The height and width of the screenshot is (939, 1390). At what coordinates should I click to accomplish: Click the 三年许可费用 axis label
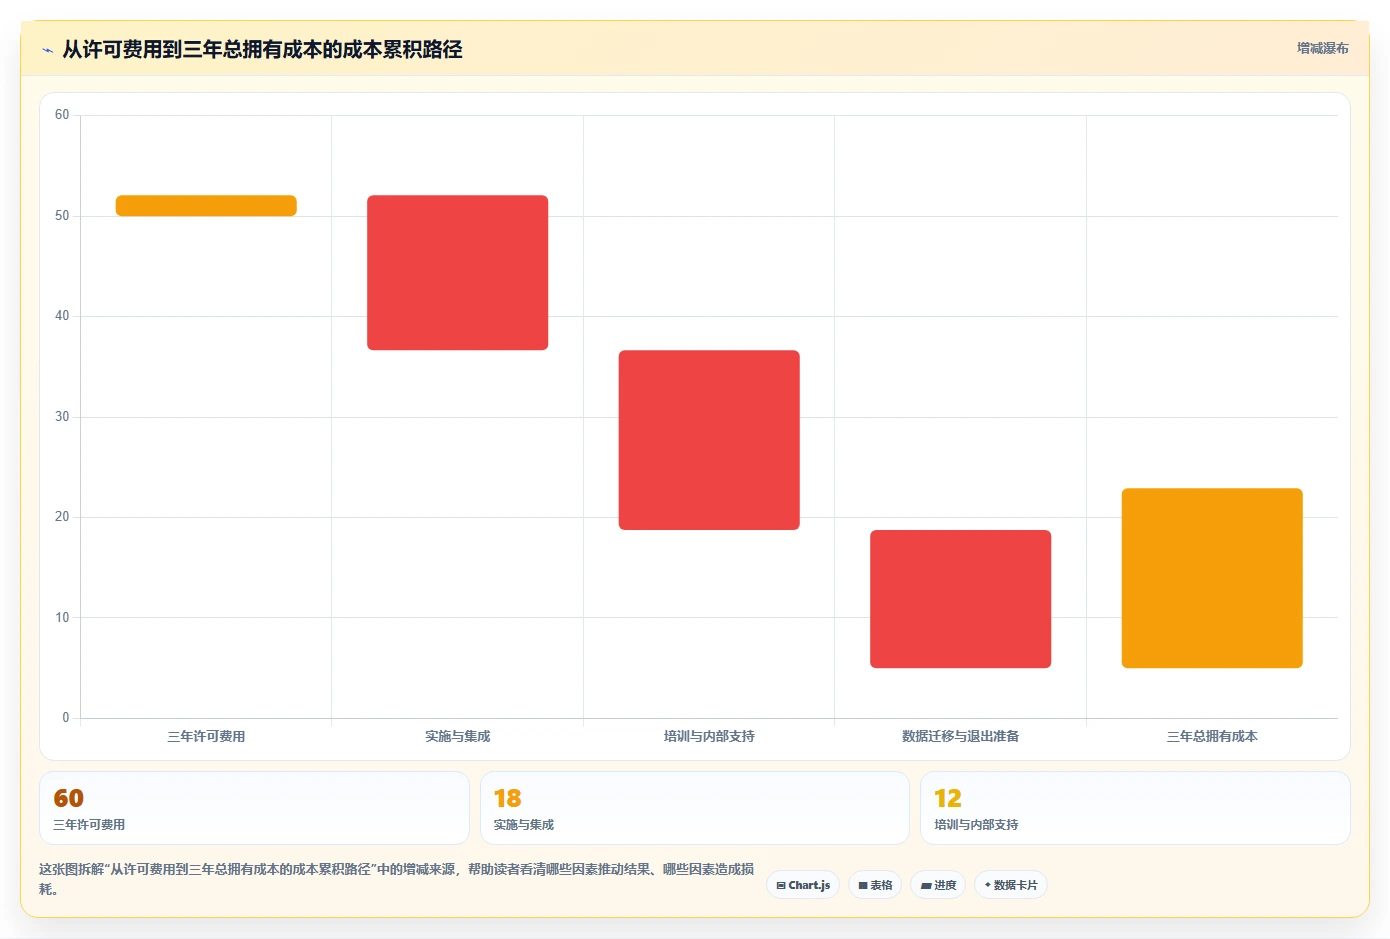206,736
